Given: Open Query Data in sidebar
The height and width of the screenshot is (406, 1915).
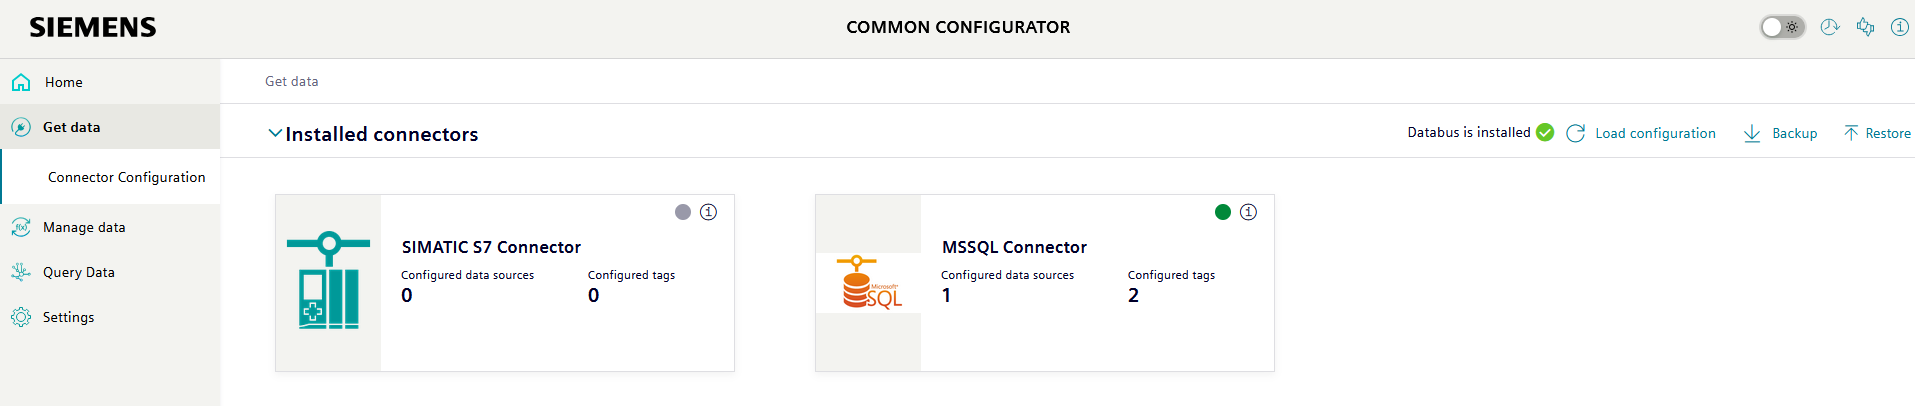Looking at the screenshot, I should 79,272.
